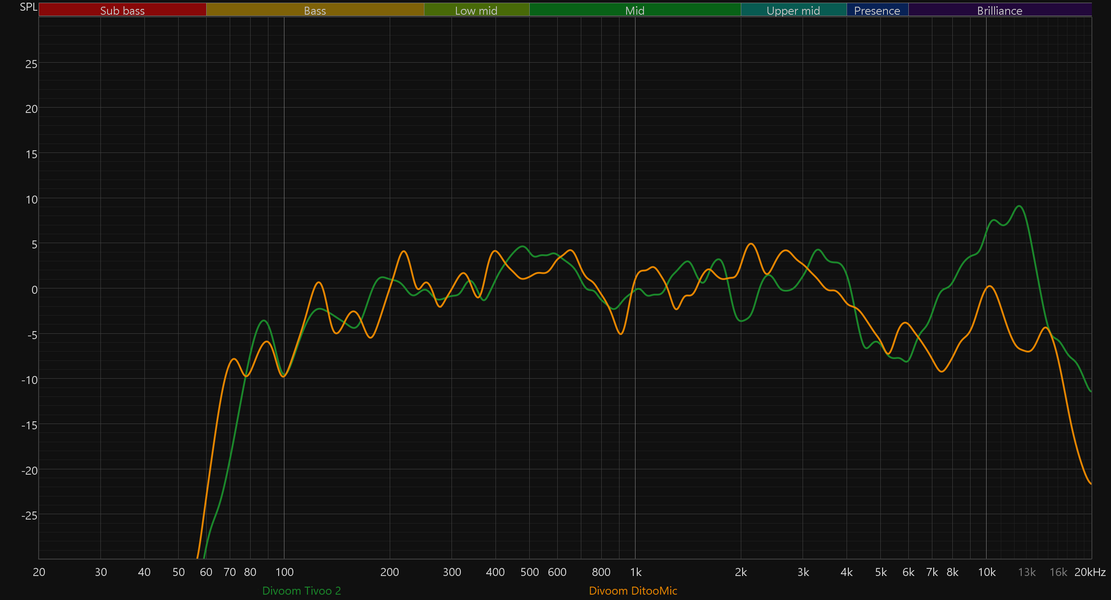Screen dimensions: 1111x600
Task: Click the 10k frequency axis label
Action: click(x=986, y=572)
